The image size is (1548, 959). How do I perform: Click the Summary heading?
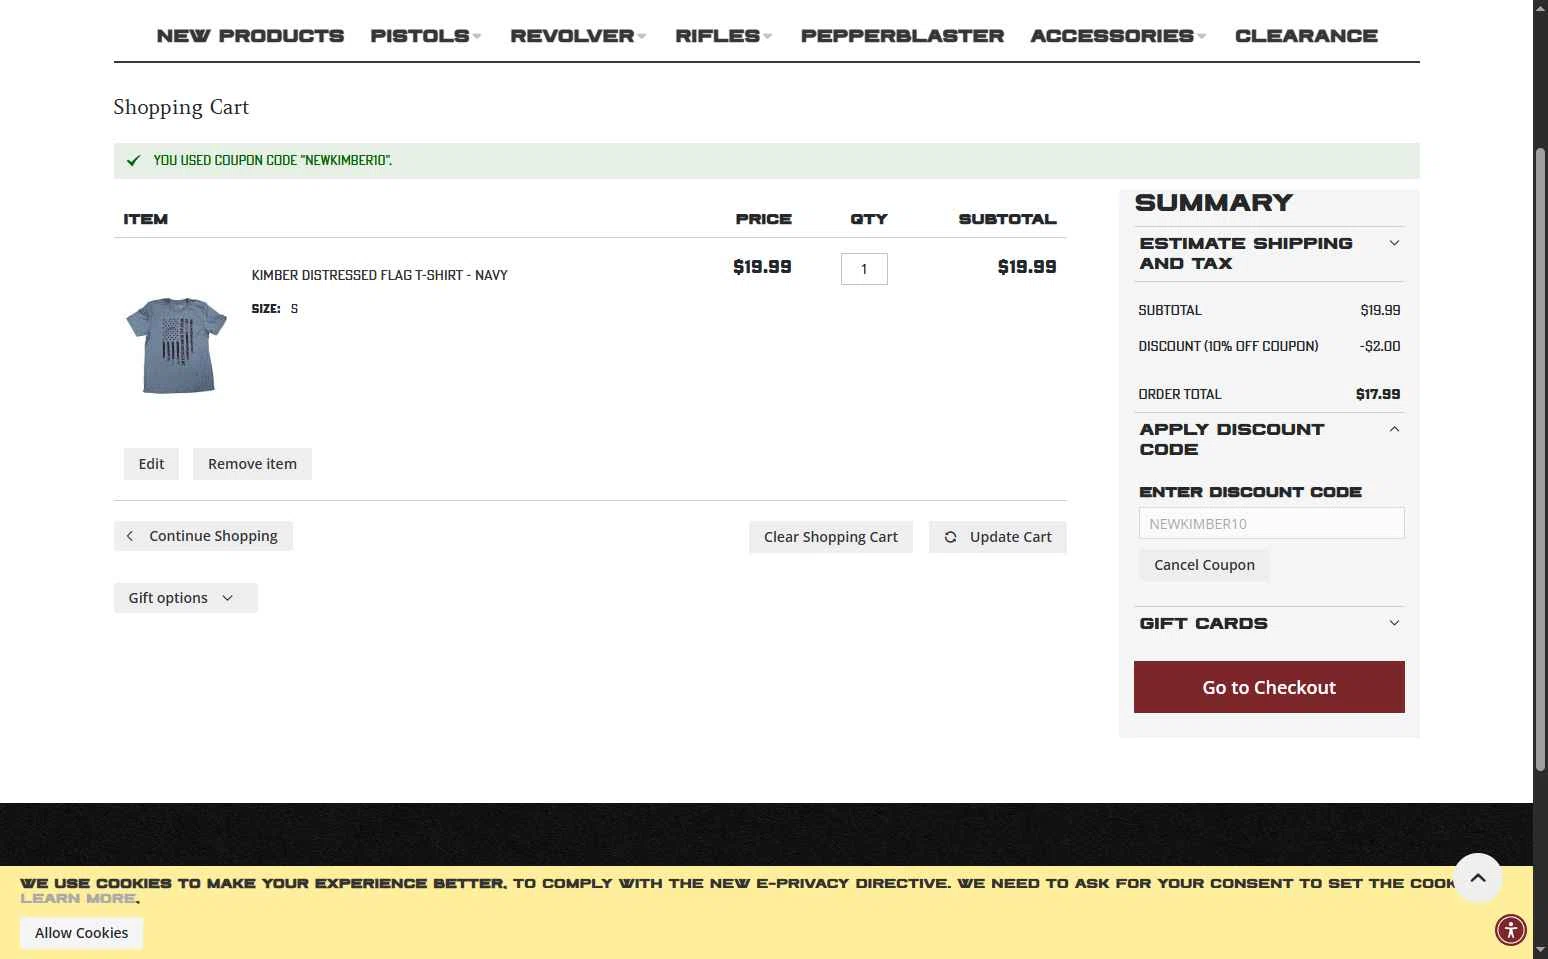point(1213,203)
